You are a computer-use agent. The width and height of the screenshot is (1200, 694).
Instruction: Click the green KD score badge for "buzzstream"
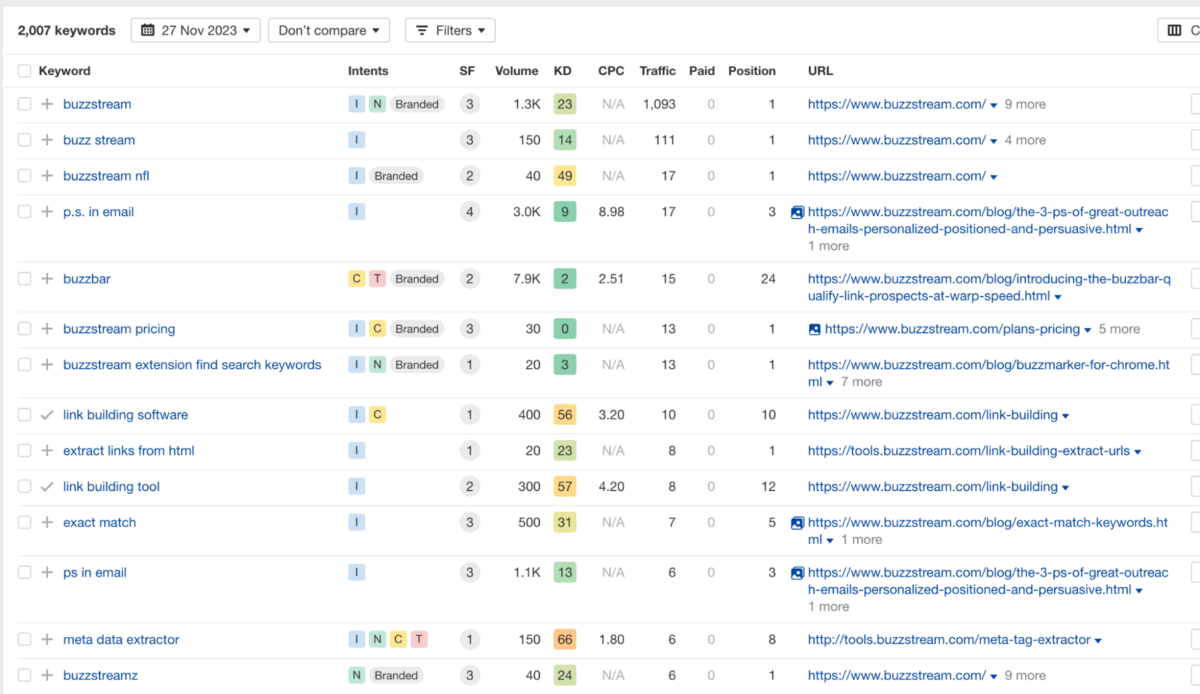click(x=565, y=104)
